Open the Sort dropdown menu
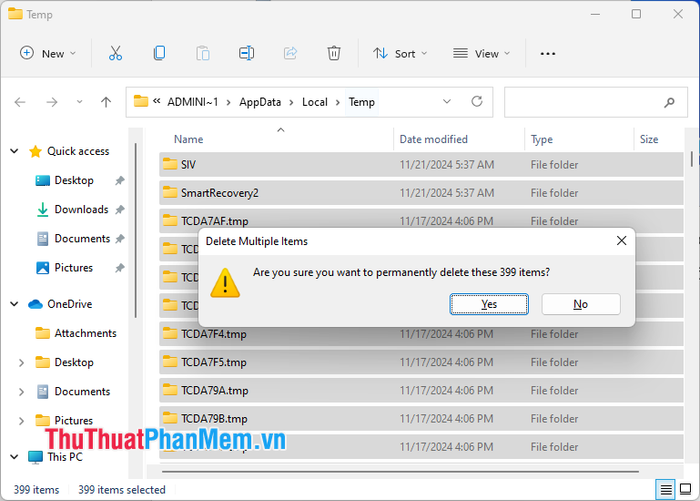Viewport: 700px width, 501px height. click(x=400, y=54)
